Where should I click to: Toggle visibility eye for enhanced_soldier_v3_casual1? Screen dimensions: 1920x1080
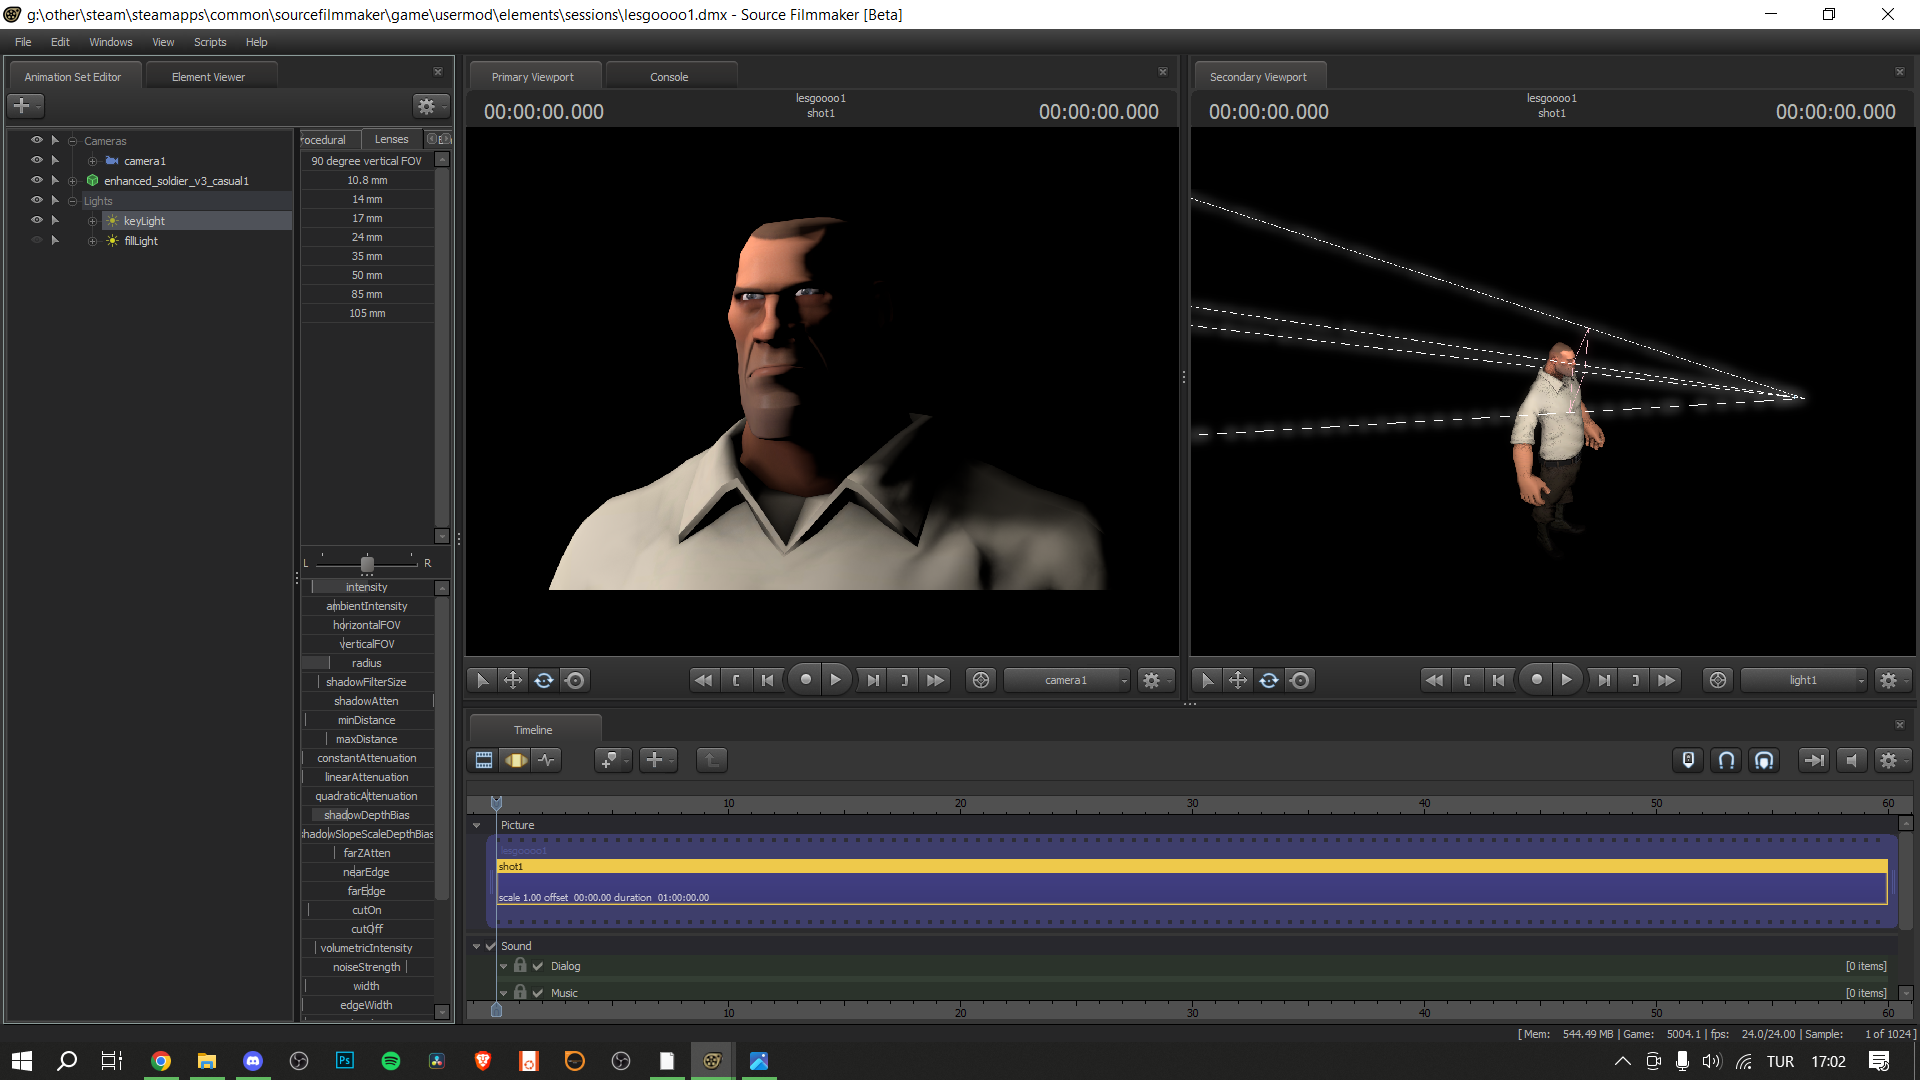pos(37,180)
